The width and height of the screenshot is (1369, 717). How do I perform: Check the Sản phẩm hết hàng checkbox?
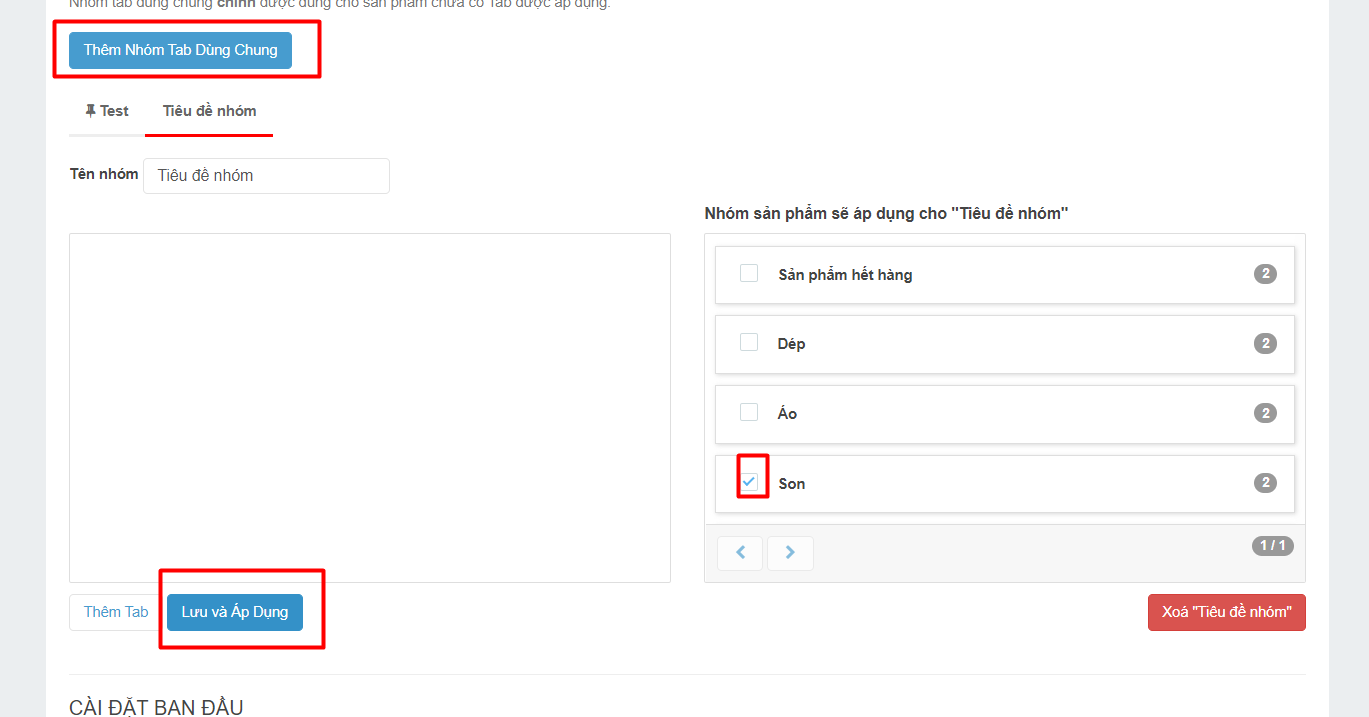748,273
